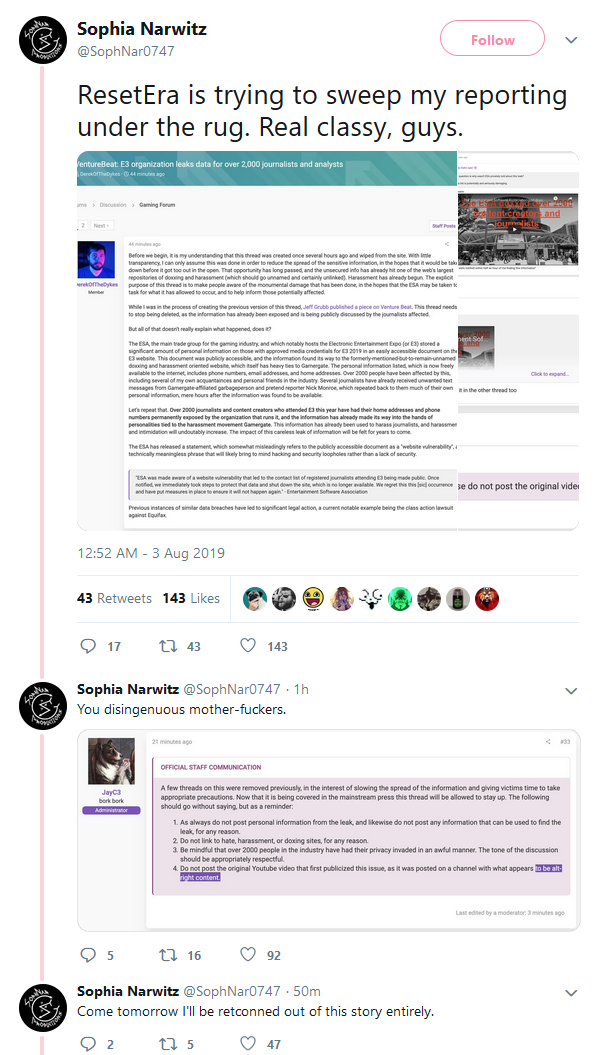This screenshot has width=602, height=1055.
Task: Expand options for the 1h reply tweet
Action: point(571,691)
